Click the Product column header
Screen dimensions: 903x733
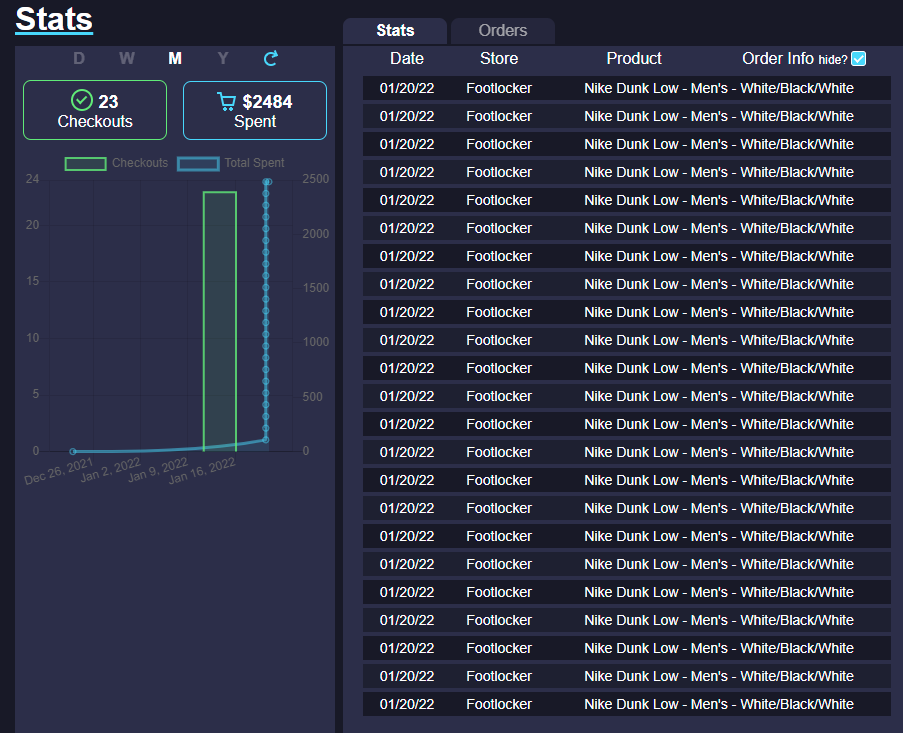pos(633,59)
